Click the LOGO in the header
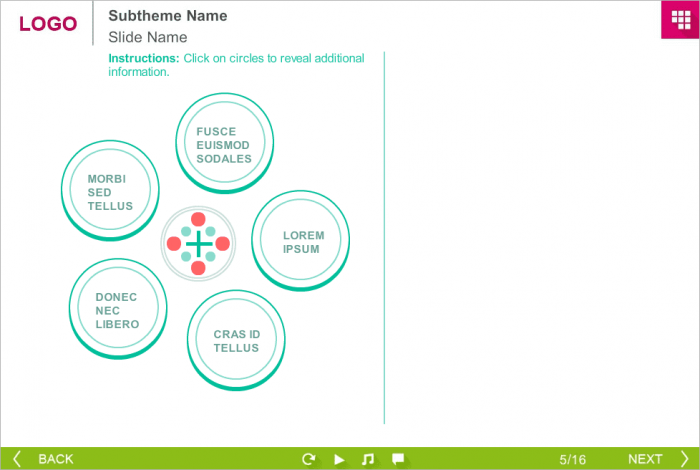Viewport: 700px width, 470px height. coord(47,24)
